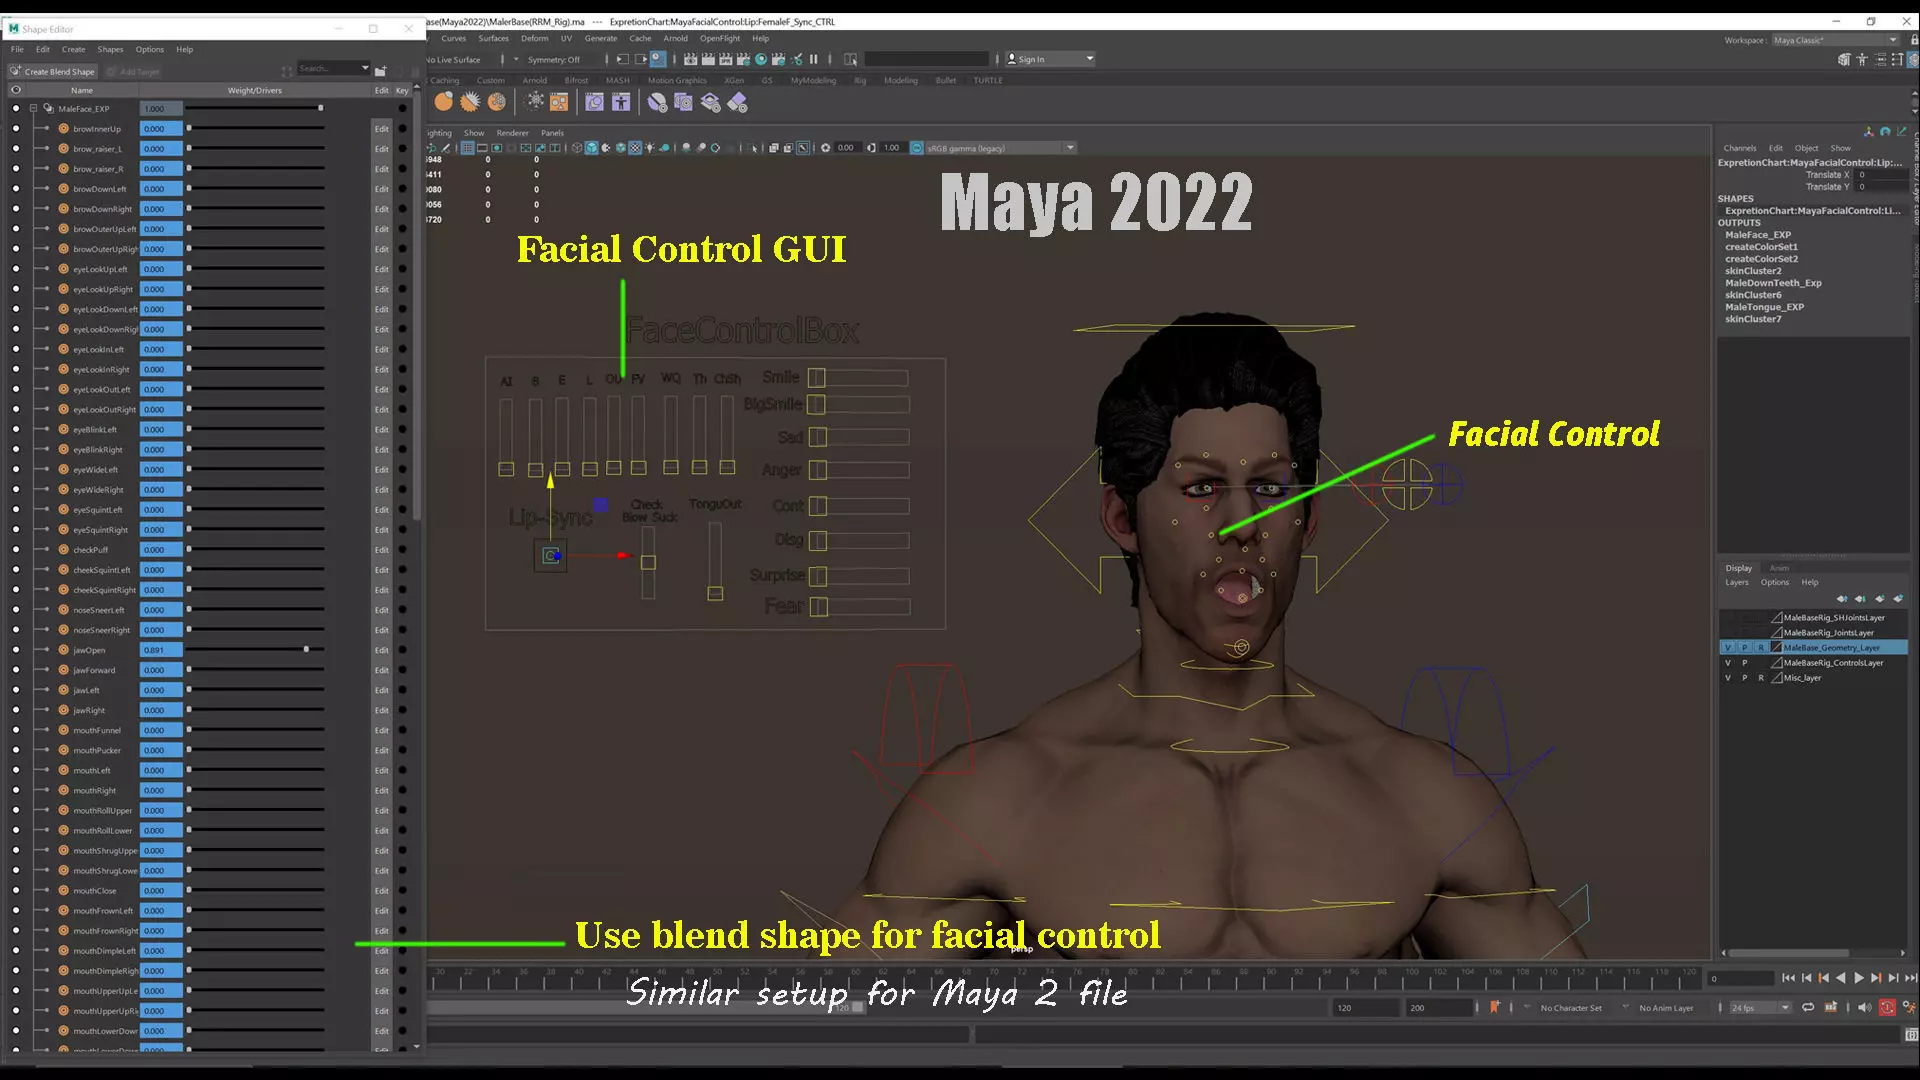This screenshot has width=1920, height=1080.
Task: Click the last create layer icon in Display panel
Action: click(x=1898, y=598)
